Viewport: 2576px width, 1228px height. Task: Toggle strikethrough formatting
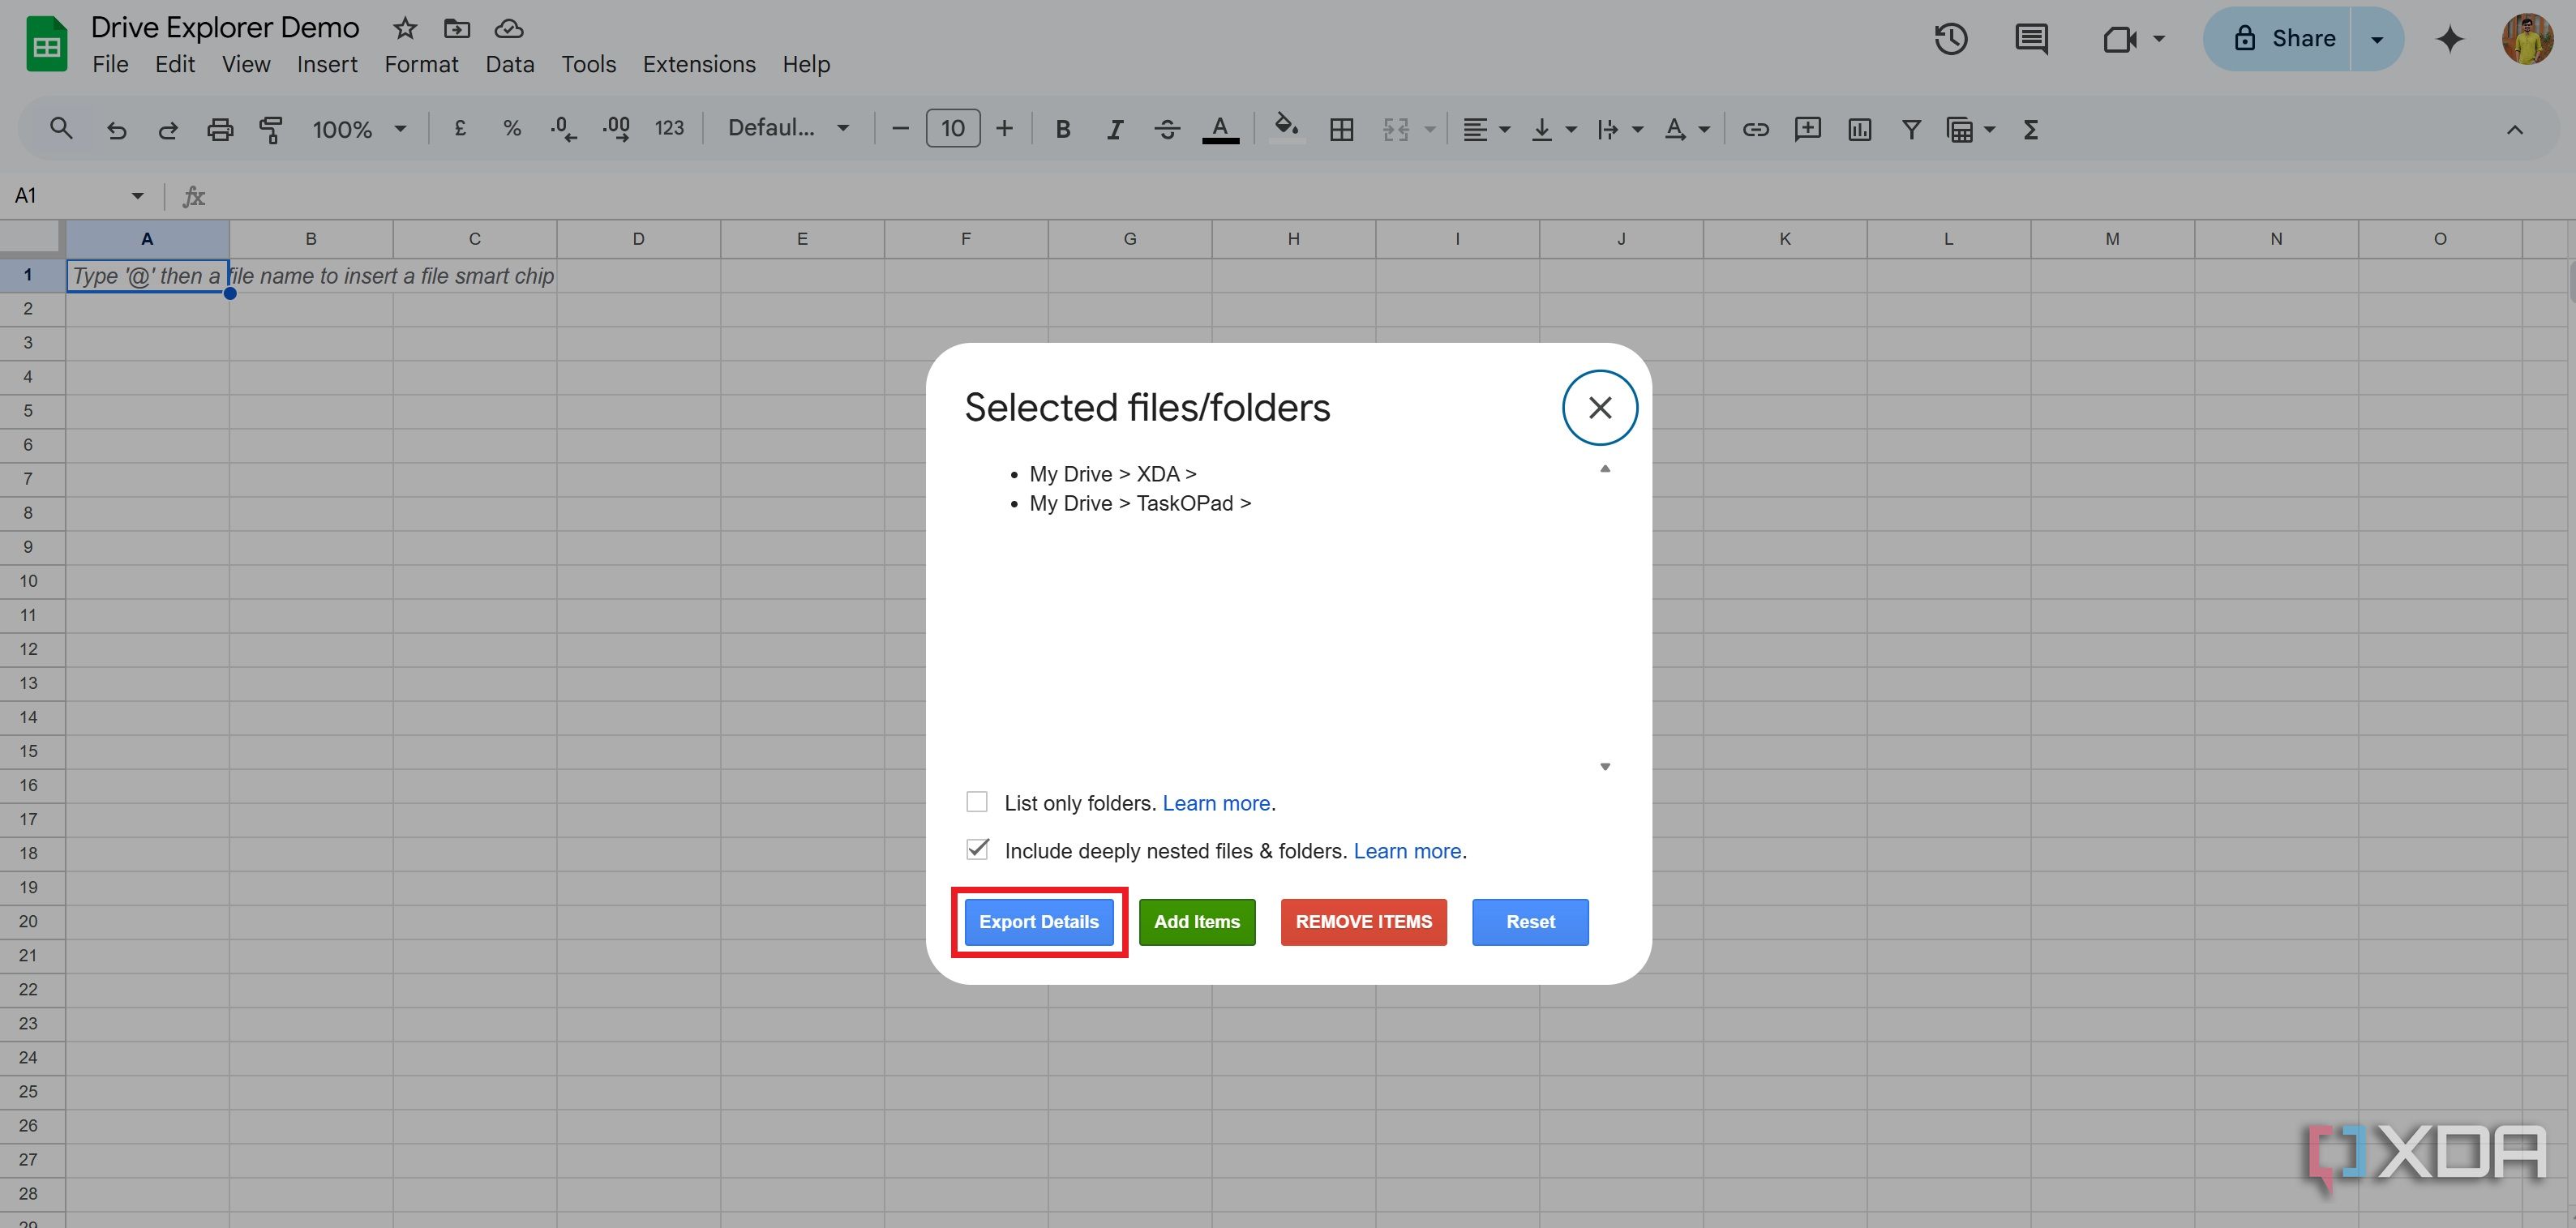tap(1166, 129)
